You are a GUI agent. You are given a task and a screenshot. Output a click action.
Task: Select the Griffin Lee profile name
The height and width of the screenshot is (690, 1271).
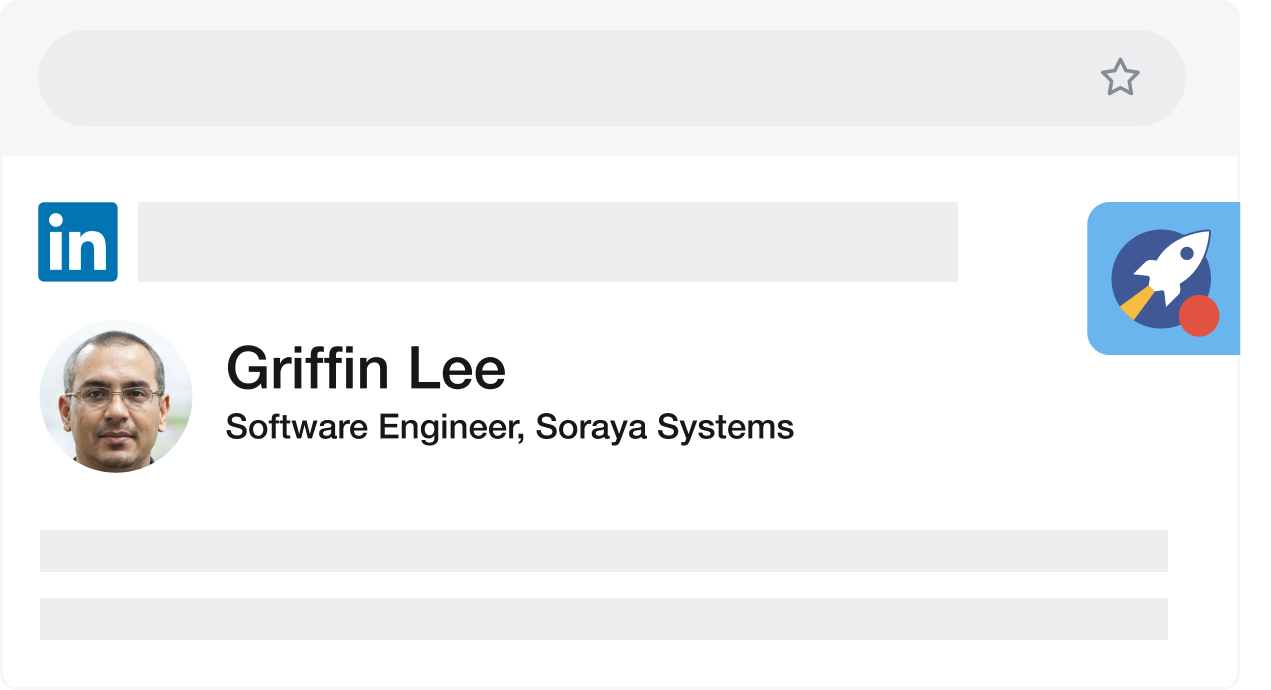pos(366,369)
